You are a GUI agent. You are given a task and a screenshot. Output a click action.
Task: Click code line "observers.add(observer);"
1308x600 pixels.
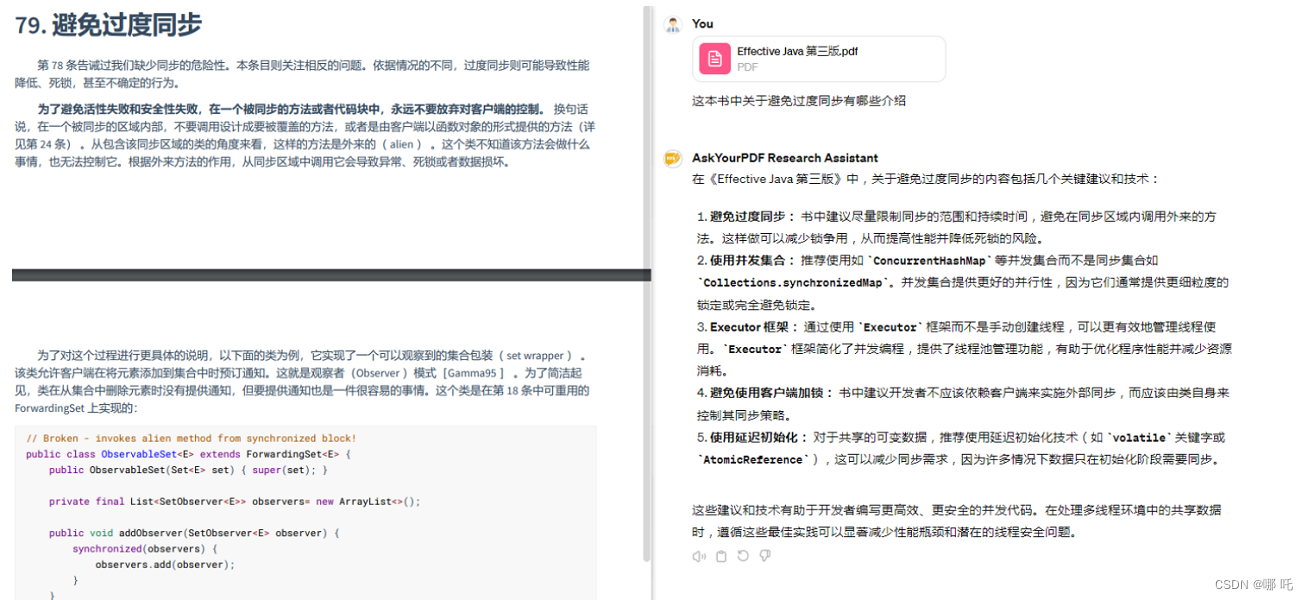165,564
